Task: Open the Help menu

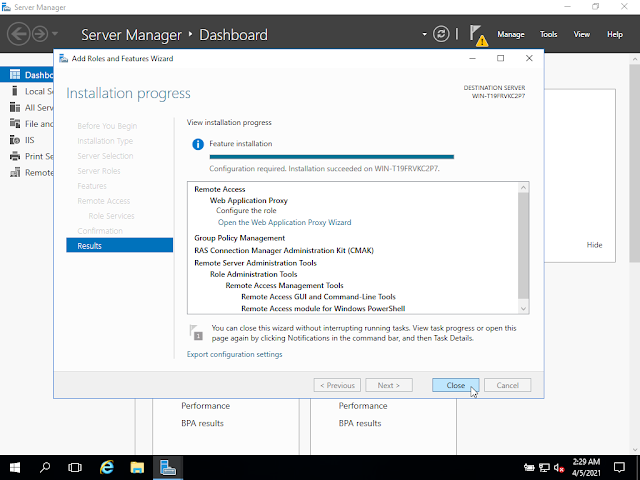Action: 614,34
